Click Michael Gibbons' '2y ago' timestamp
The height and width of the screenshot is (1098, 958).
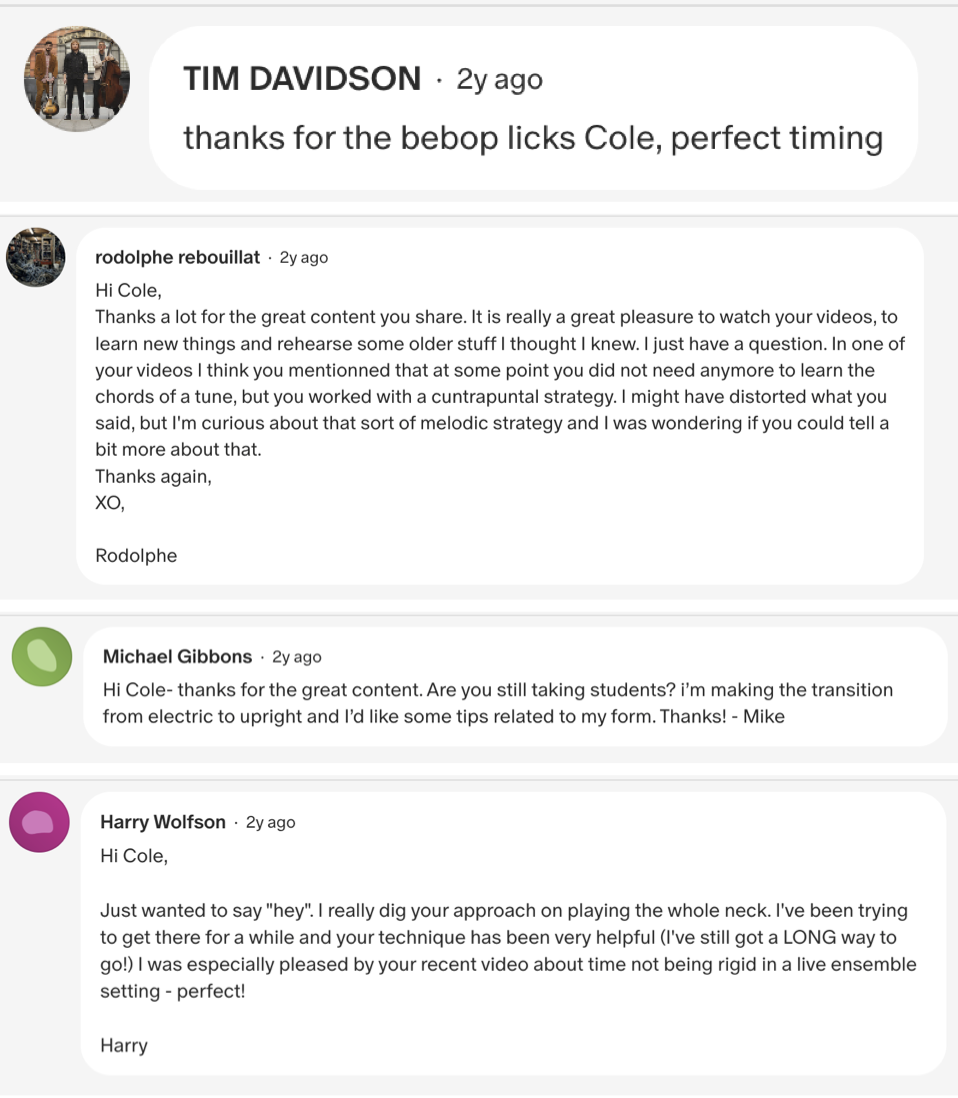(297, 657)
